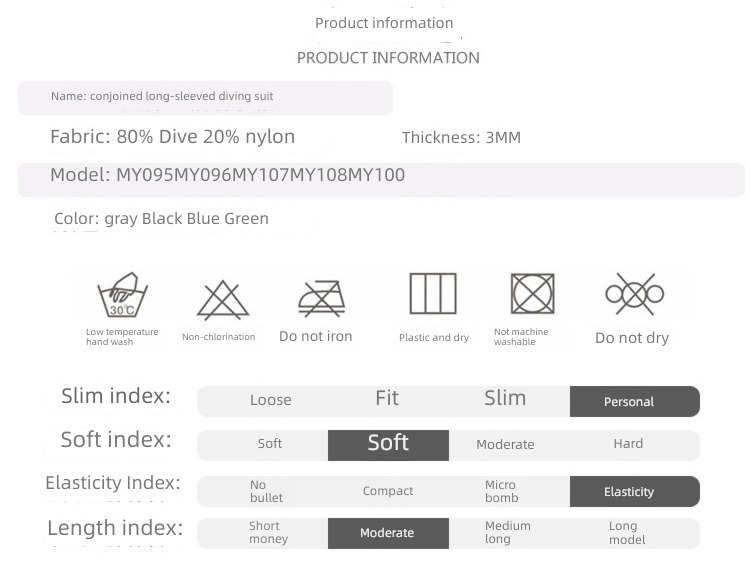Screen dimensions: 750x574
Task: Click the Fabric 80% Dive text
Action: [173, 137]
